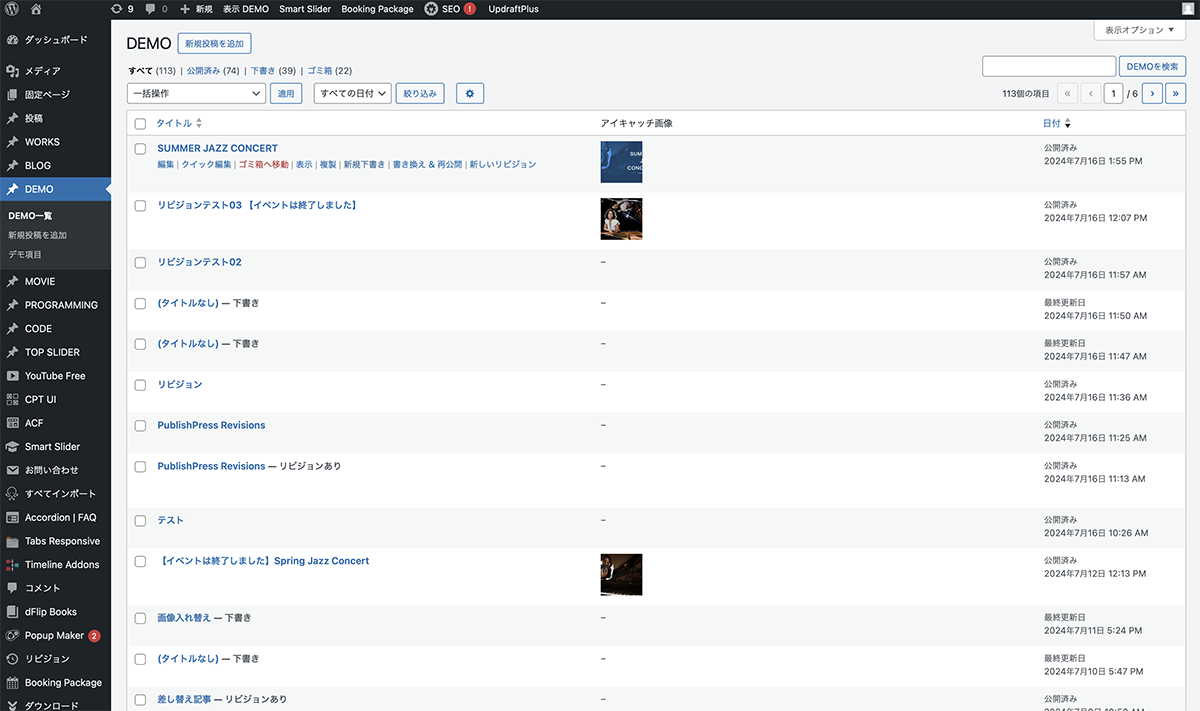Viewport: 1200px width, 711px height.
Task: Open comments bubble icon in admin bar
Action: pos(156,9)
